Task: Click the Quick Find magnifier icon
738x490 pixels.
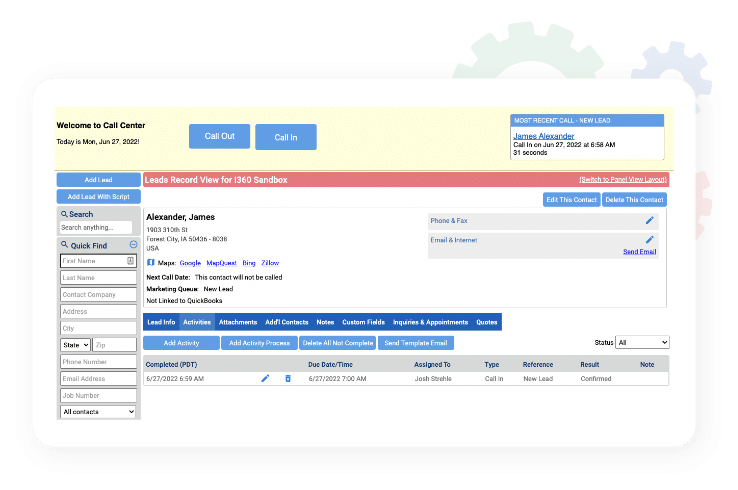Action: pyautogui.click(x=64, y=245)
